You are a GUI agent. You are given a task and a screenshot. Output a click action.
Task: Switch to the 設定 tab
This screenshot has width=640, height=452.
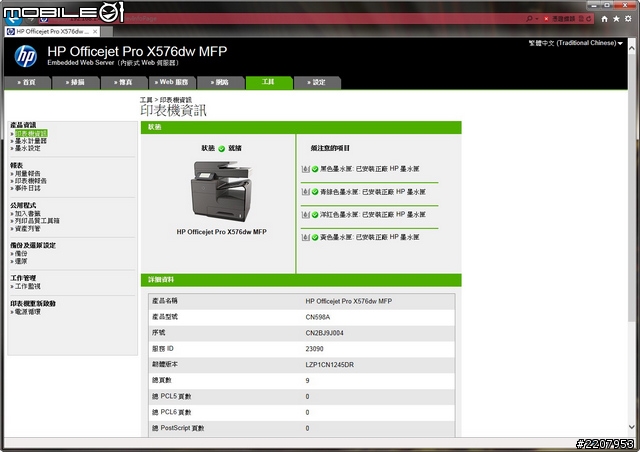[317, 82]
